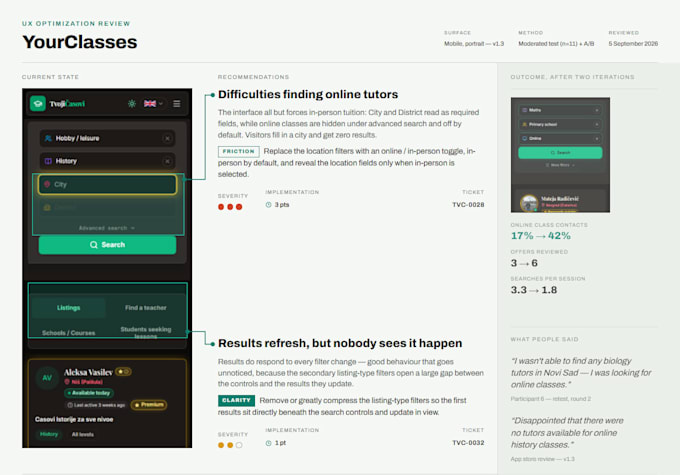Click the dimmed District field
This screenshot has width=680, height=475.
click(107, 208)
